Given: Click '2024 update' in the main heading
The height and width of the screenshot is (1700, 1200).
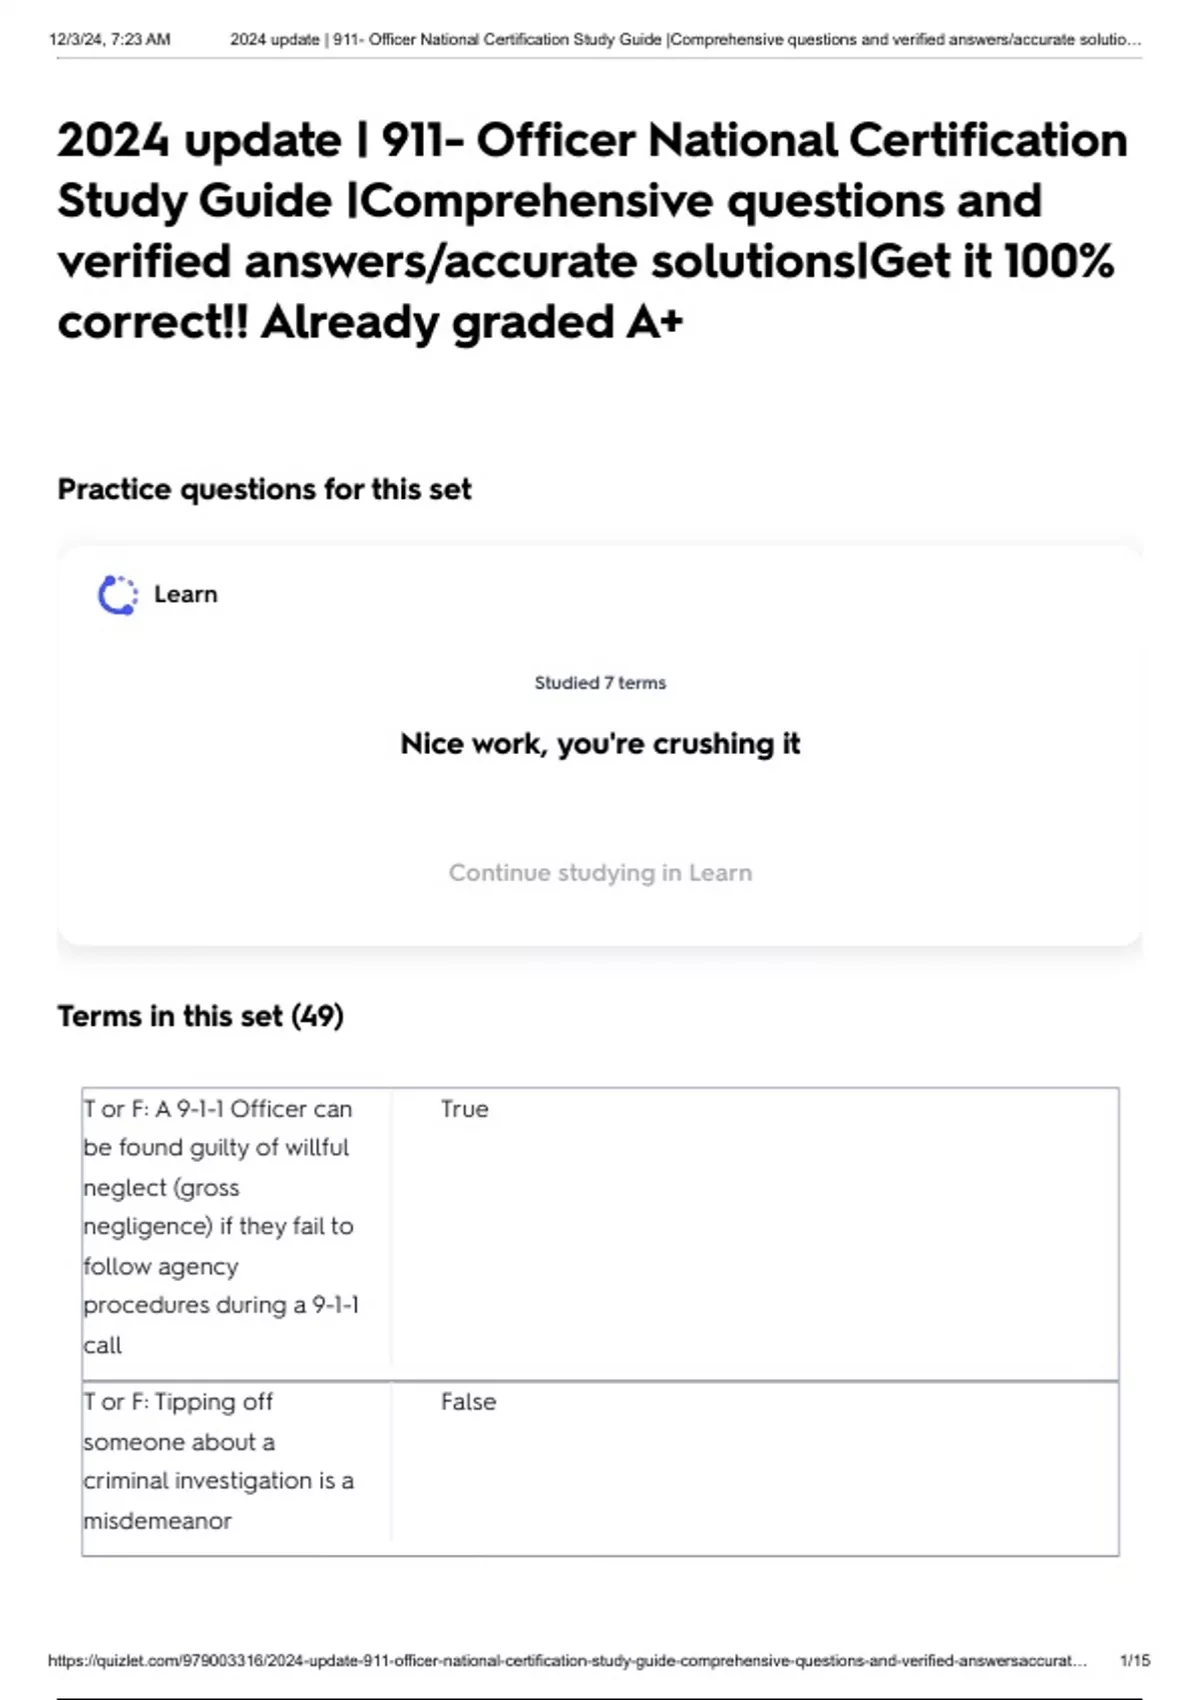Looking at the screenshot, I should point(199,140).
